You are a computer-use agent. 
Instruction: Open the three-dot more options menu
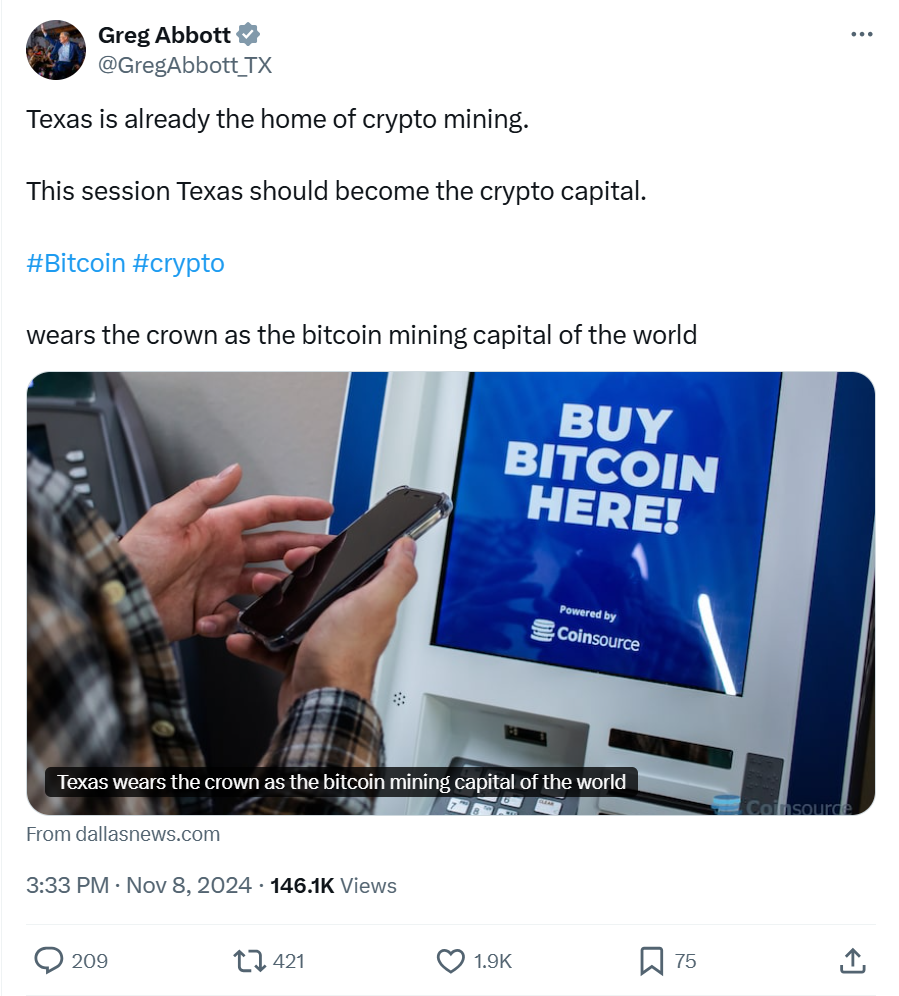[862, 34]
